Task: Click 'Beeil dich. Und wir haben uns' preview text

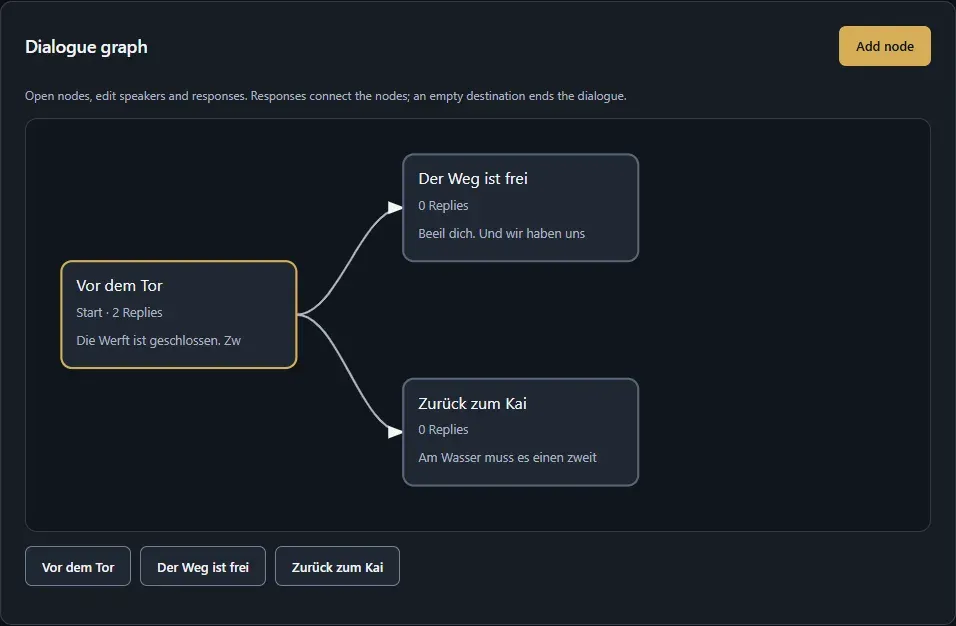Action: coord(501,233)
